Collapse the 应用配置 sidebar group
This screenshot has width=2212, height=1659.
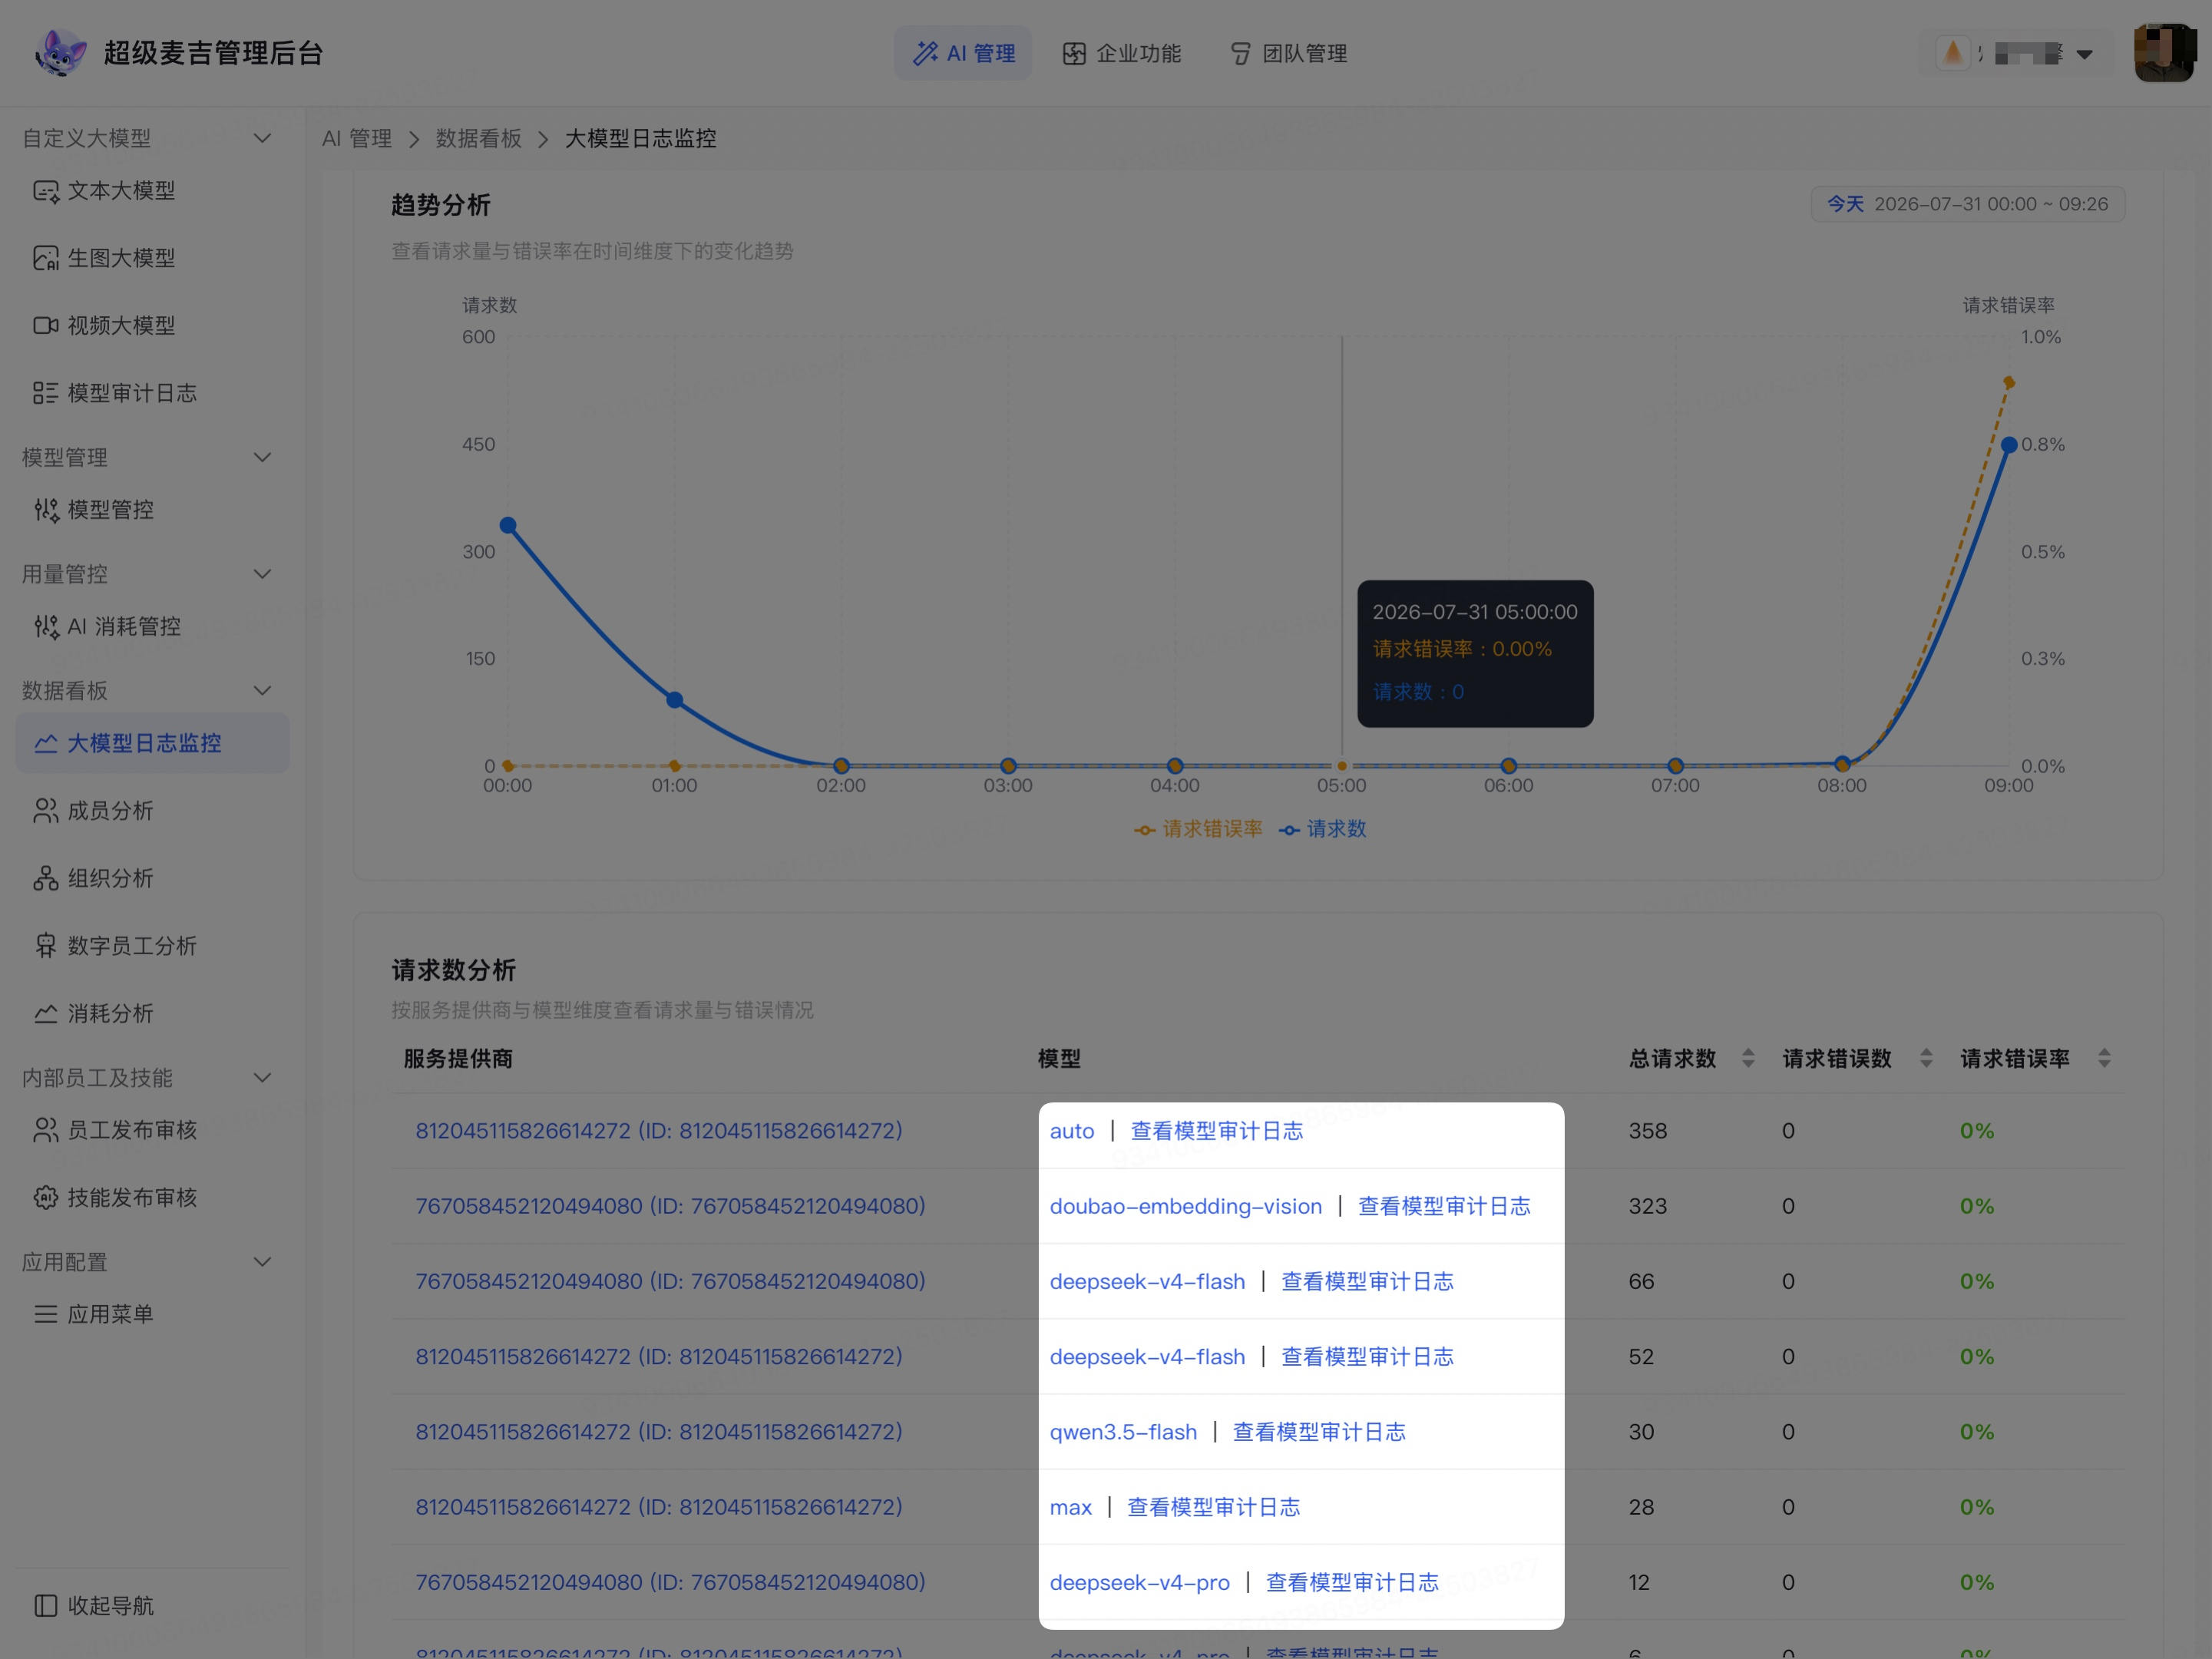[262, 1262]
